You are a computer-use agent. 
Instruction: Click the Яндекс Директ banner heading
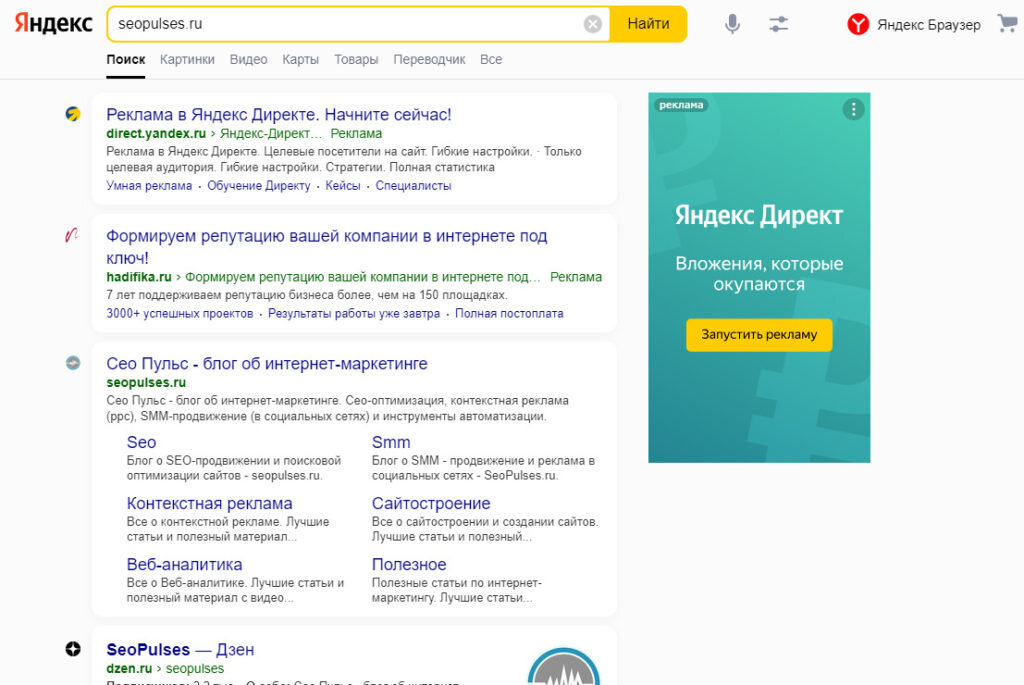(759, 215)
